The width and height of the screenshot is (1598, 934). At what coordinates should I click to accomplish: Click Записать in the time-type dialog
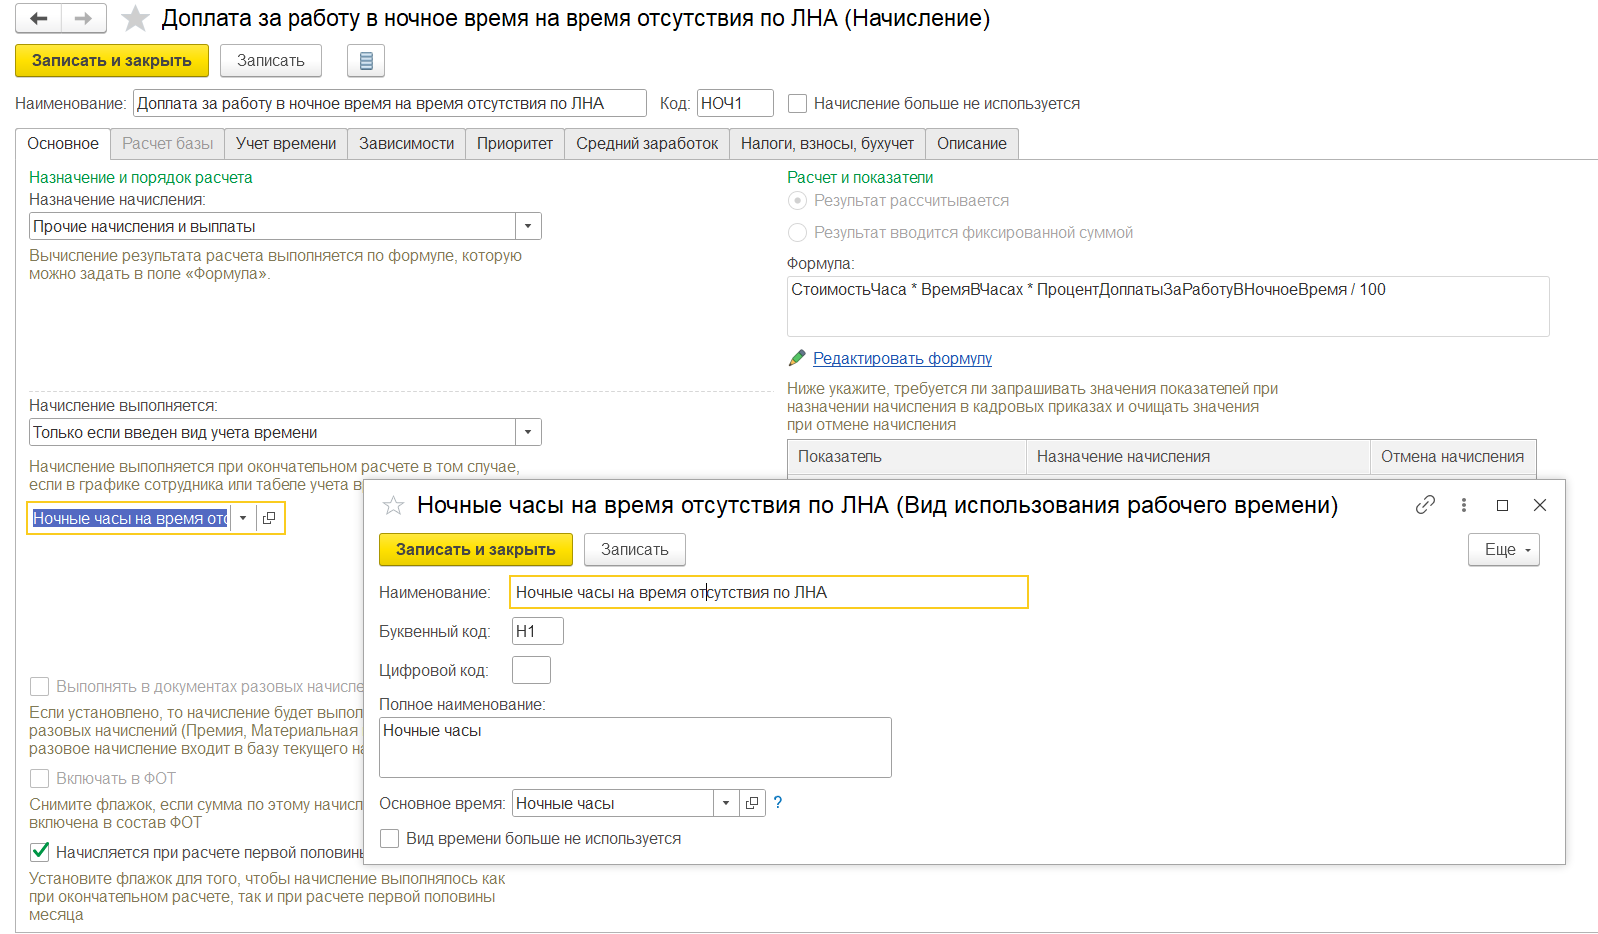[x=635, y=549]
